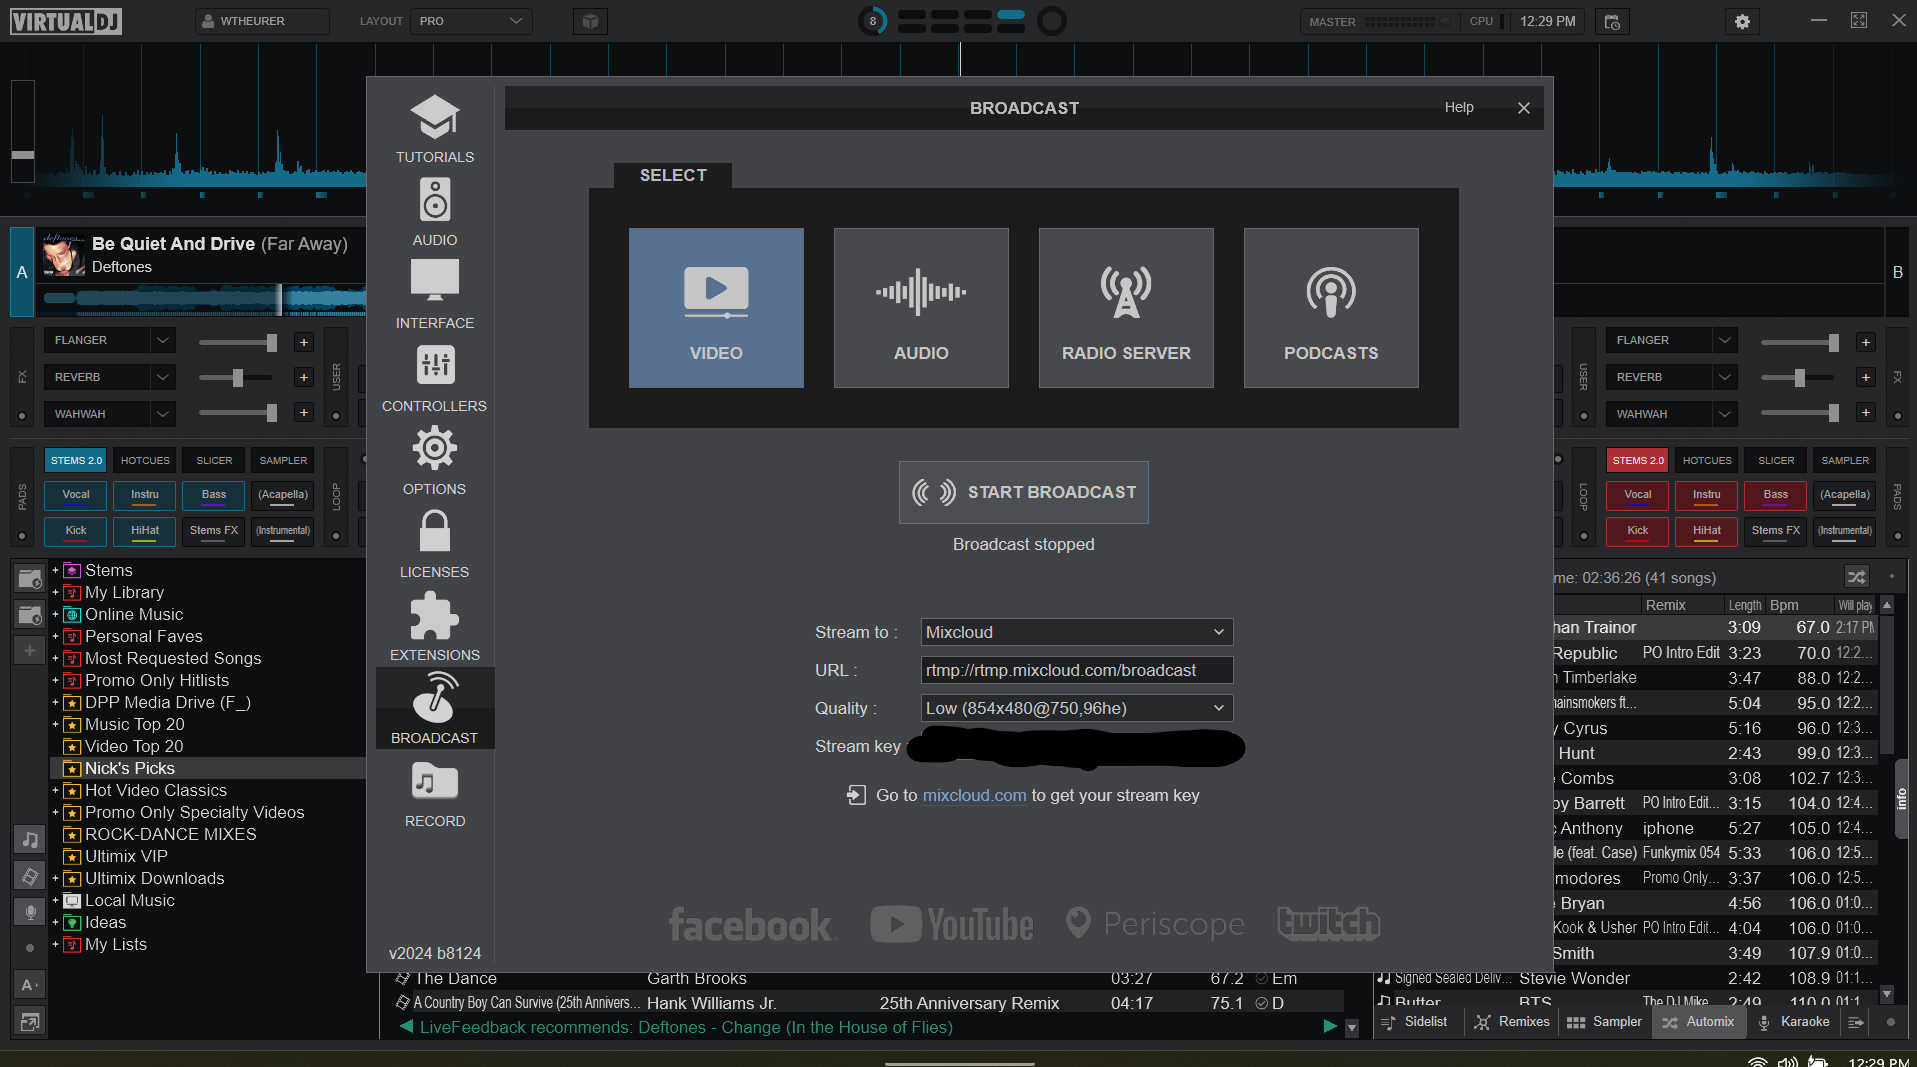Open the Quality dropdown
1917x1067 pixels.
pos(1076,708)
